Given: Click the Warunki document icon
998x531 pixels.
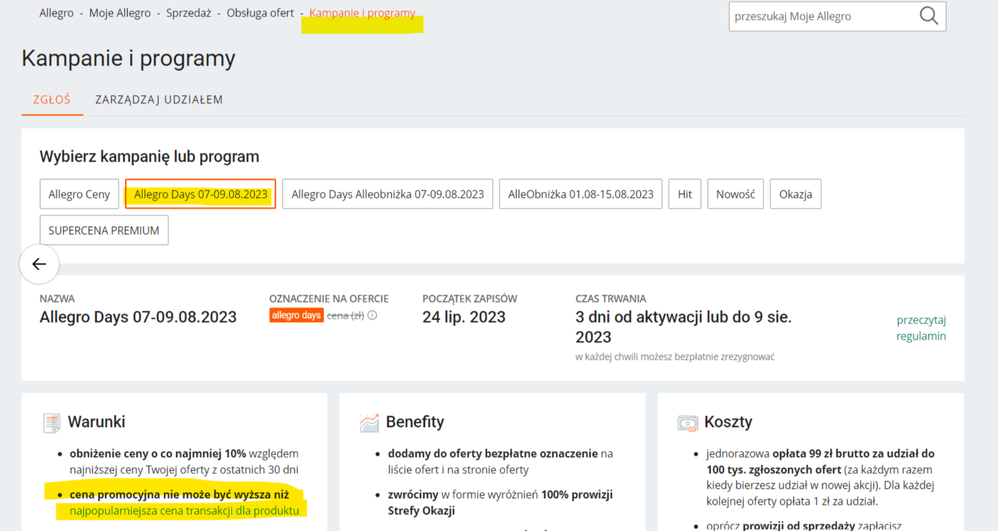Looking at the screenshot, I should point(52,423).
